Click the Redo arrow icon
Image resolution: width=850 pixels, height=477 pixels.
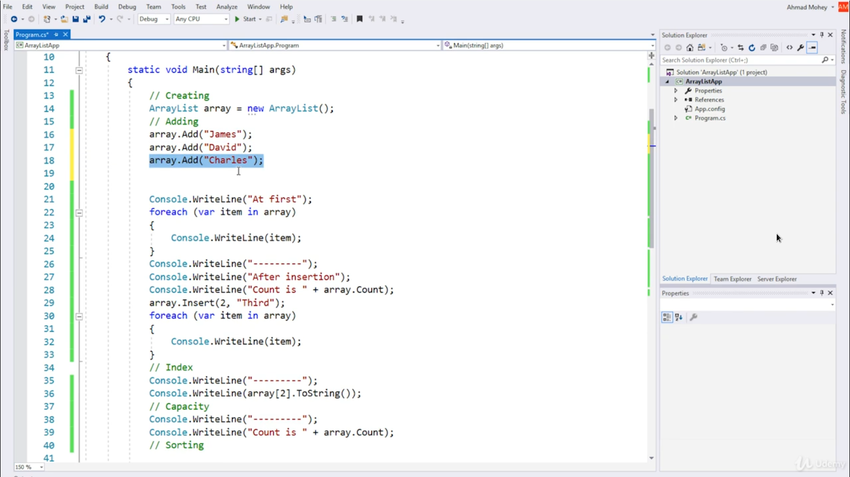120,19
